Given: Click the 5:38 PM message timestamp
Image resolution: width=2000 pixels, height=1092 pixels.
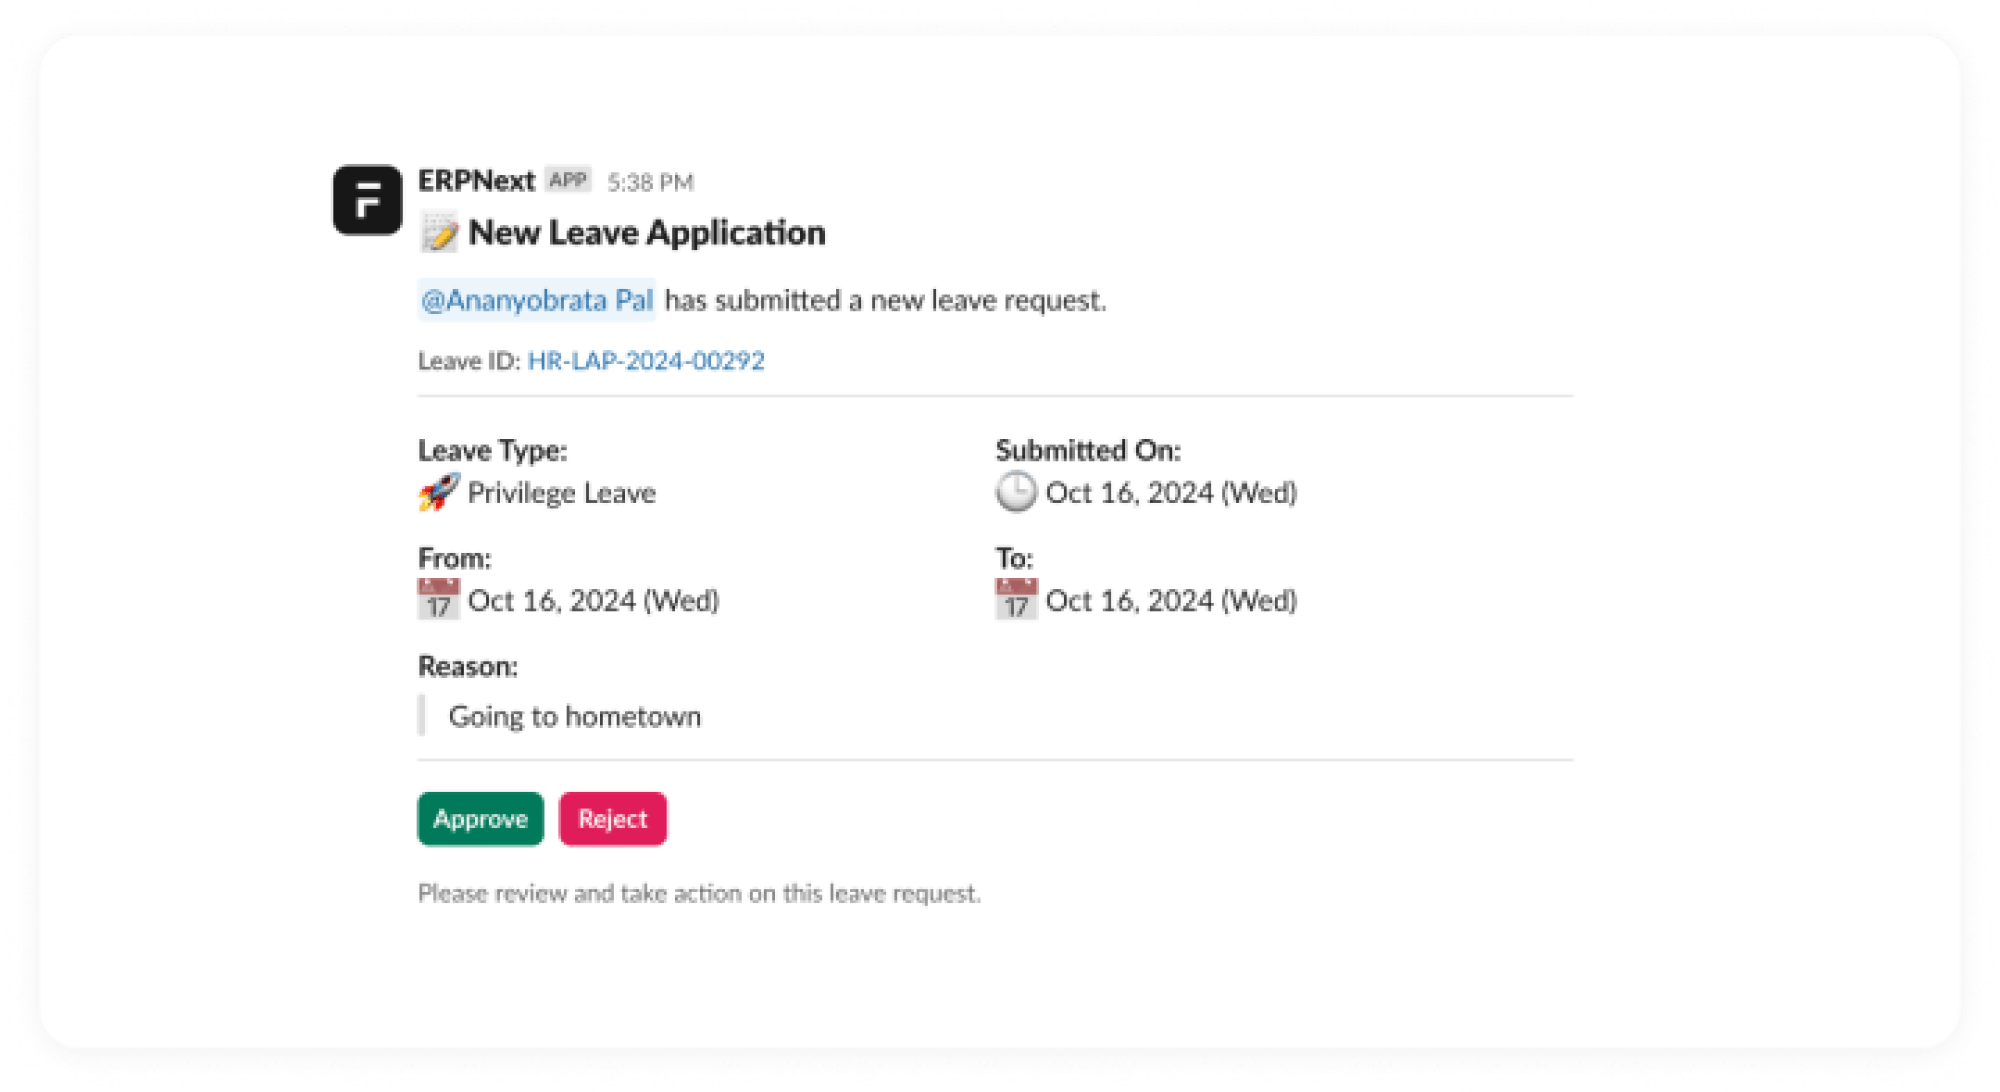Looking at the screenshot, I should coord(650,181).
